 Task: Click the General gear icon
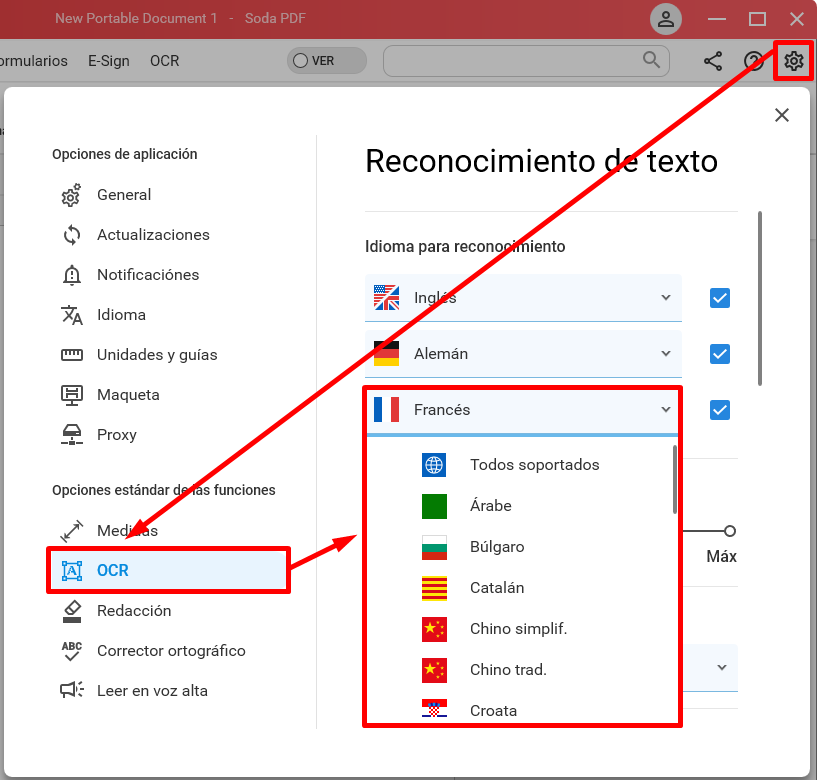(71, 195)
